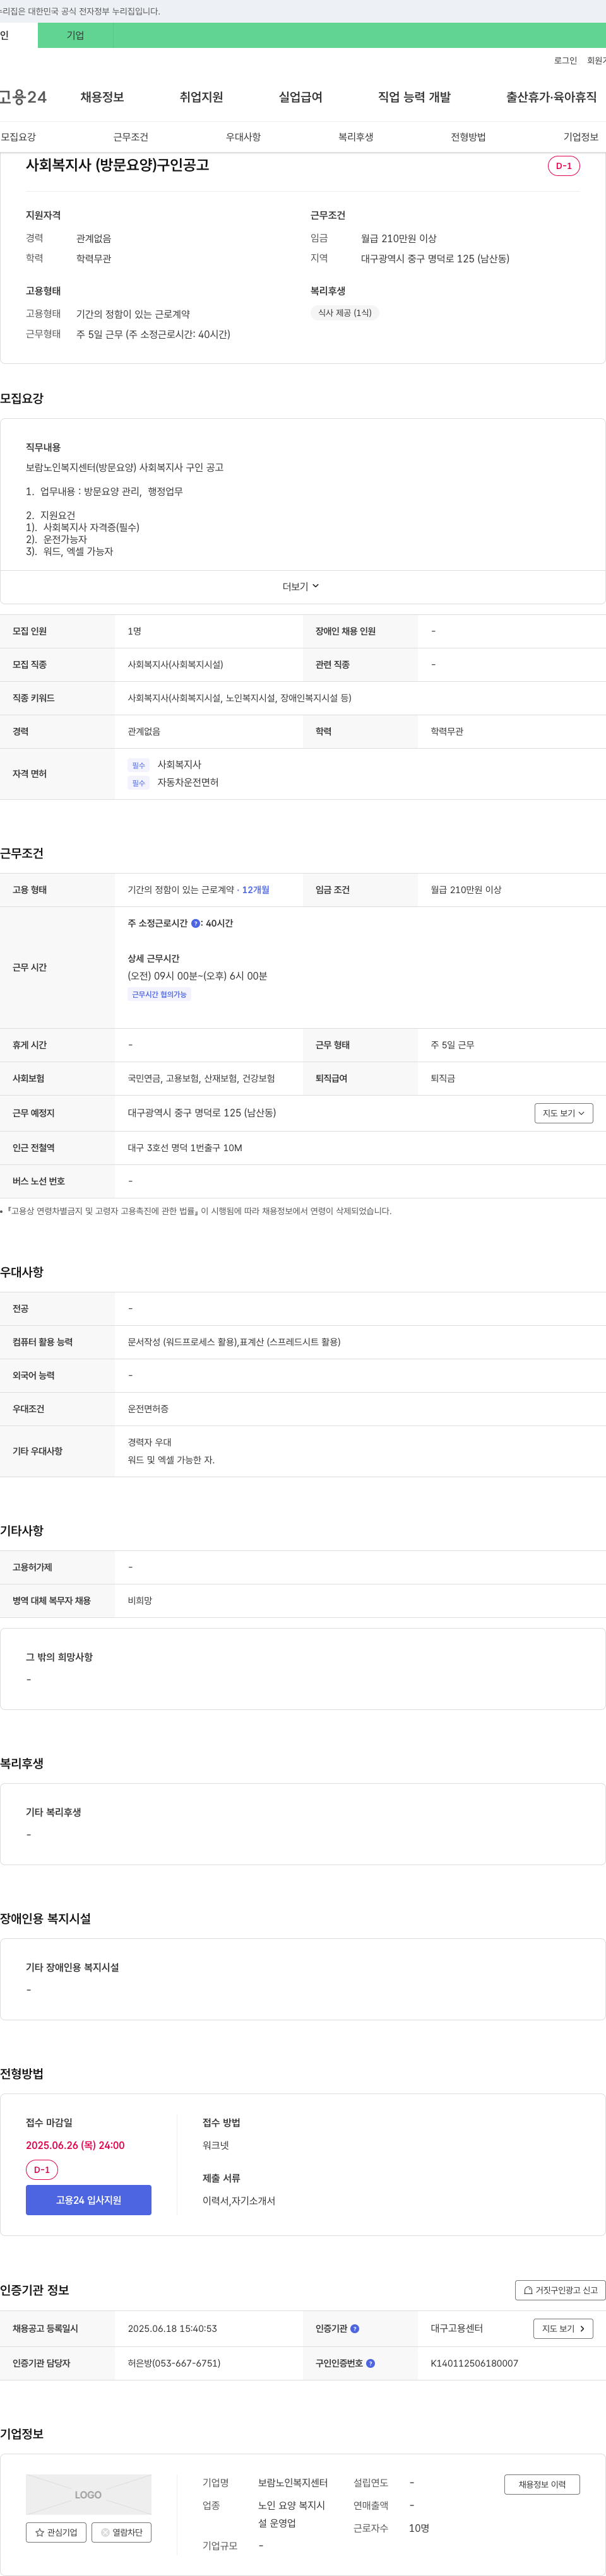Click the help icon next to 주 소정근로시간

[196, 923]
